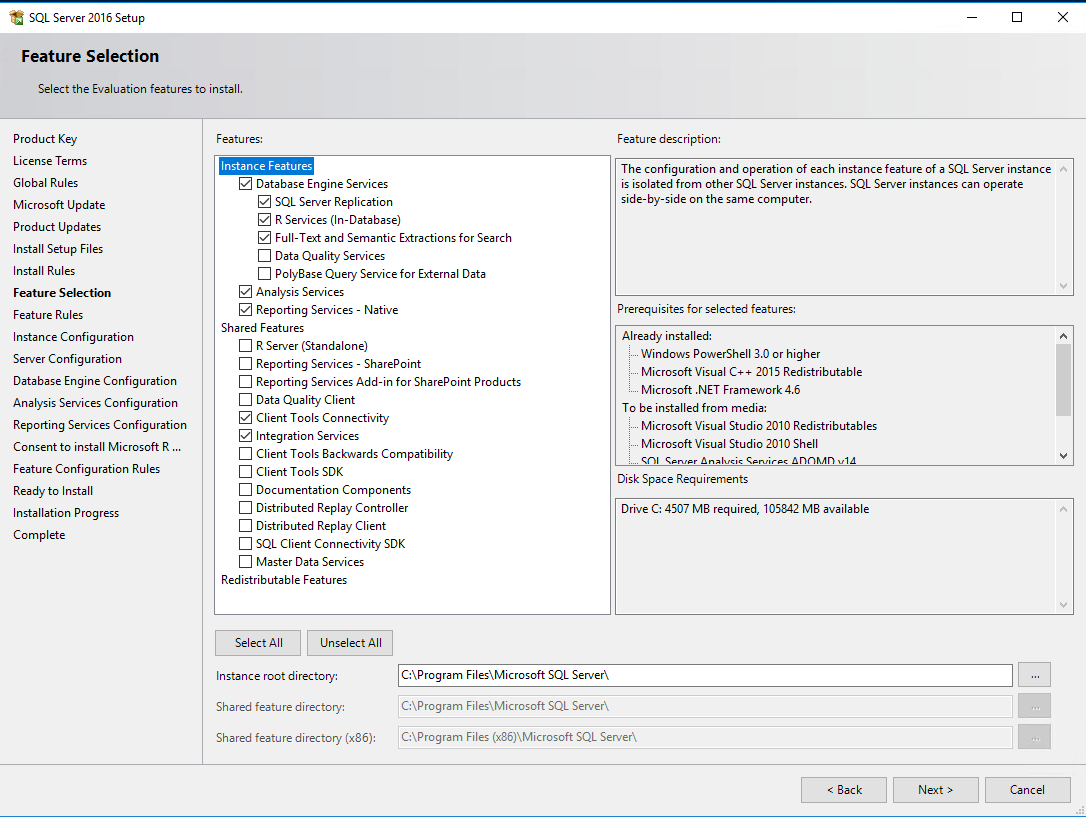Select the Feature Selection step
Image resolution: width=1086 pixels, height=817 pixels.
tap(62, 294)
